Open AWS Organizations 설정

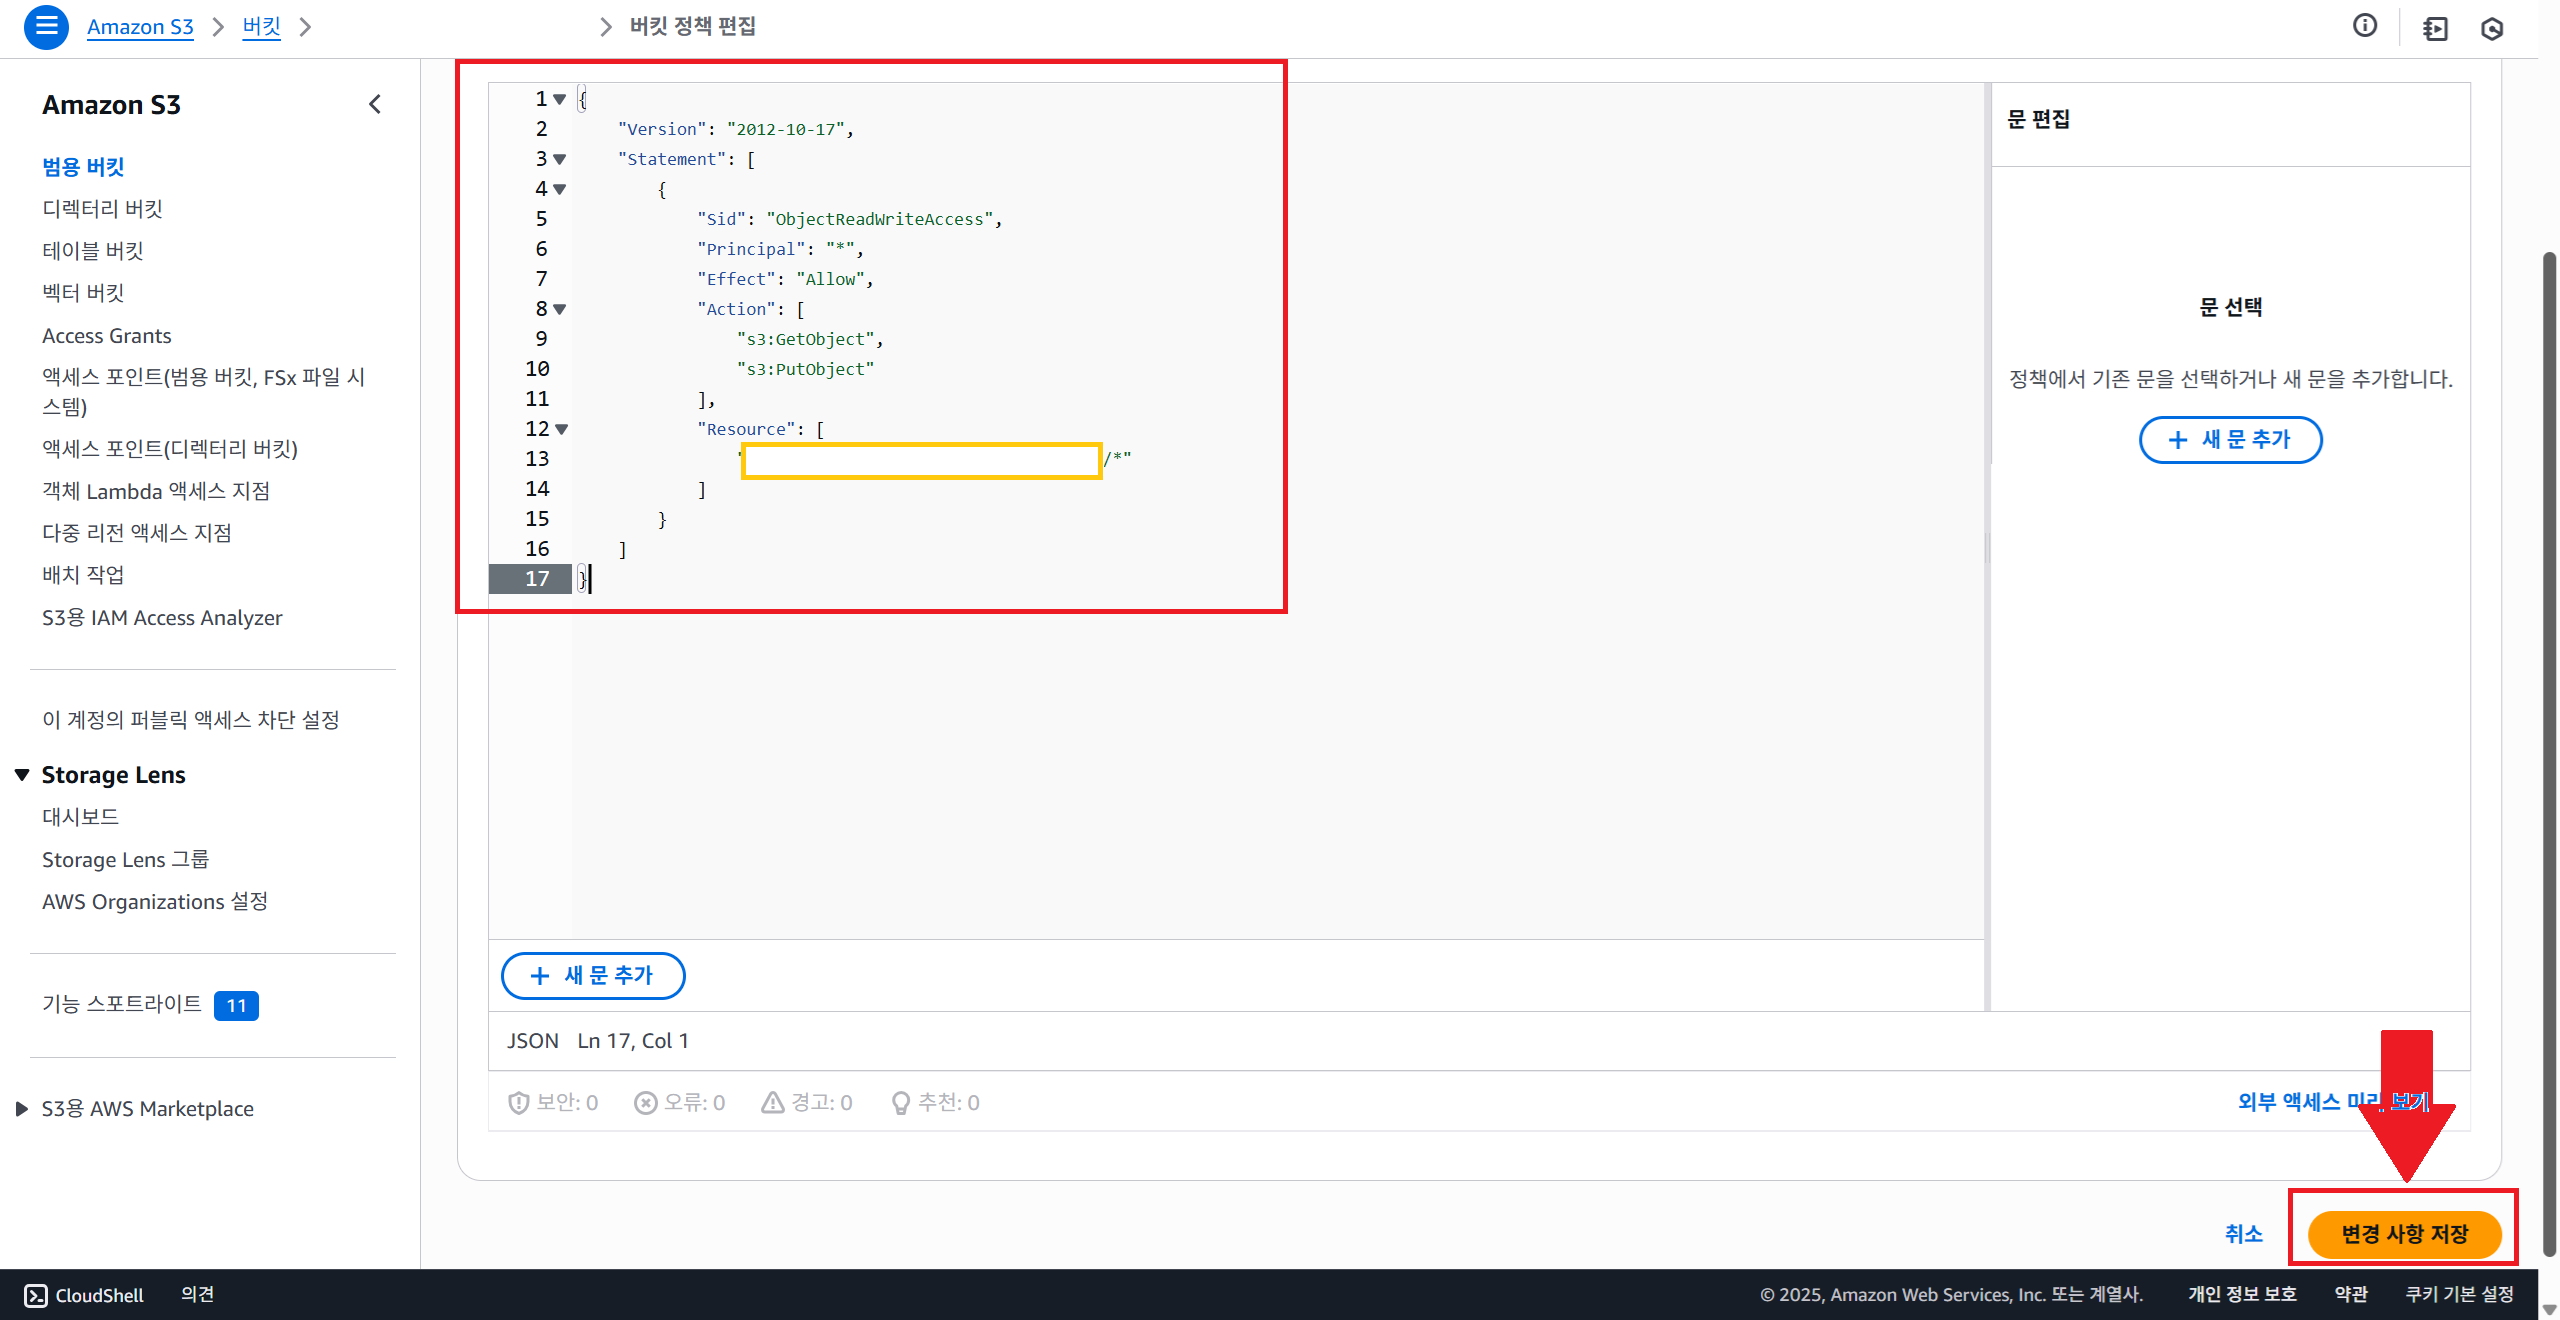pos(155,902)
